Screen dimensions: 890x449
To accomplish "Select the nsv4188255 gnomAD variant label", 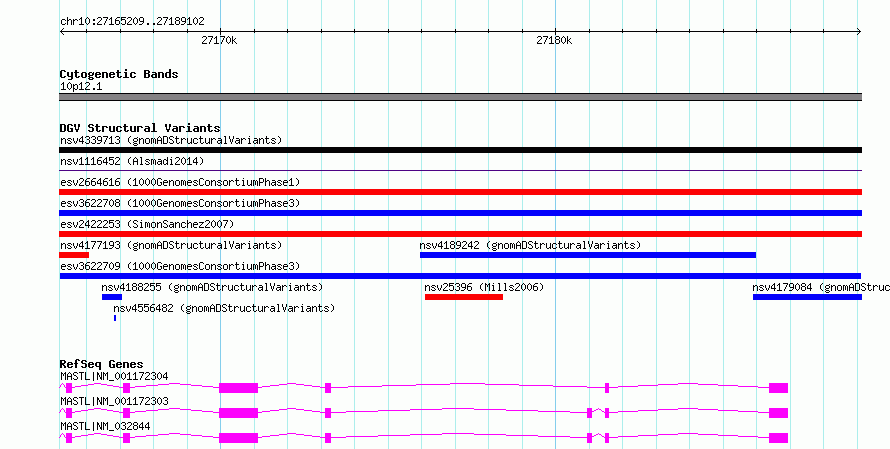I will [212, 287].
